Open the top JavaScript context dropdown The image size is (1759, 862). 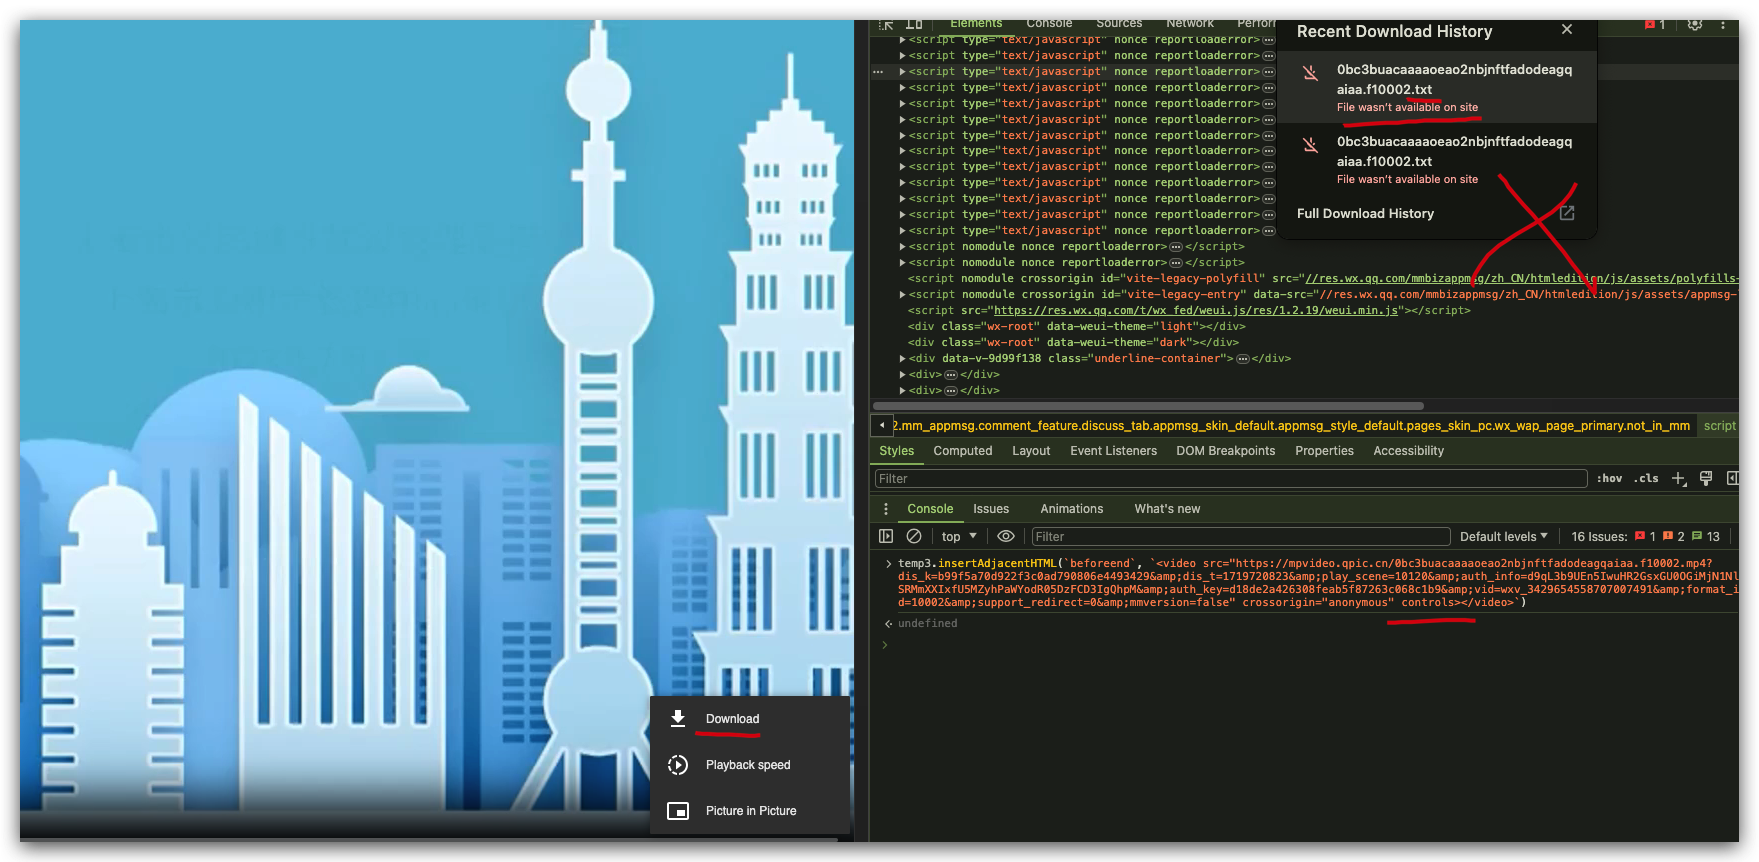959,537
